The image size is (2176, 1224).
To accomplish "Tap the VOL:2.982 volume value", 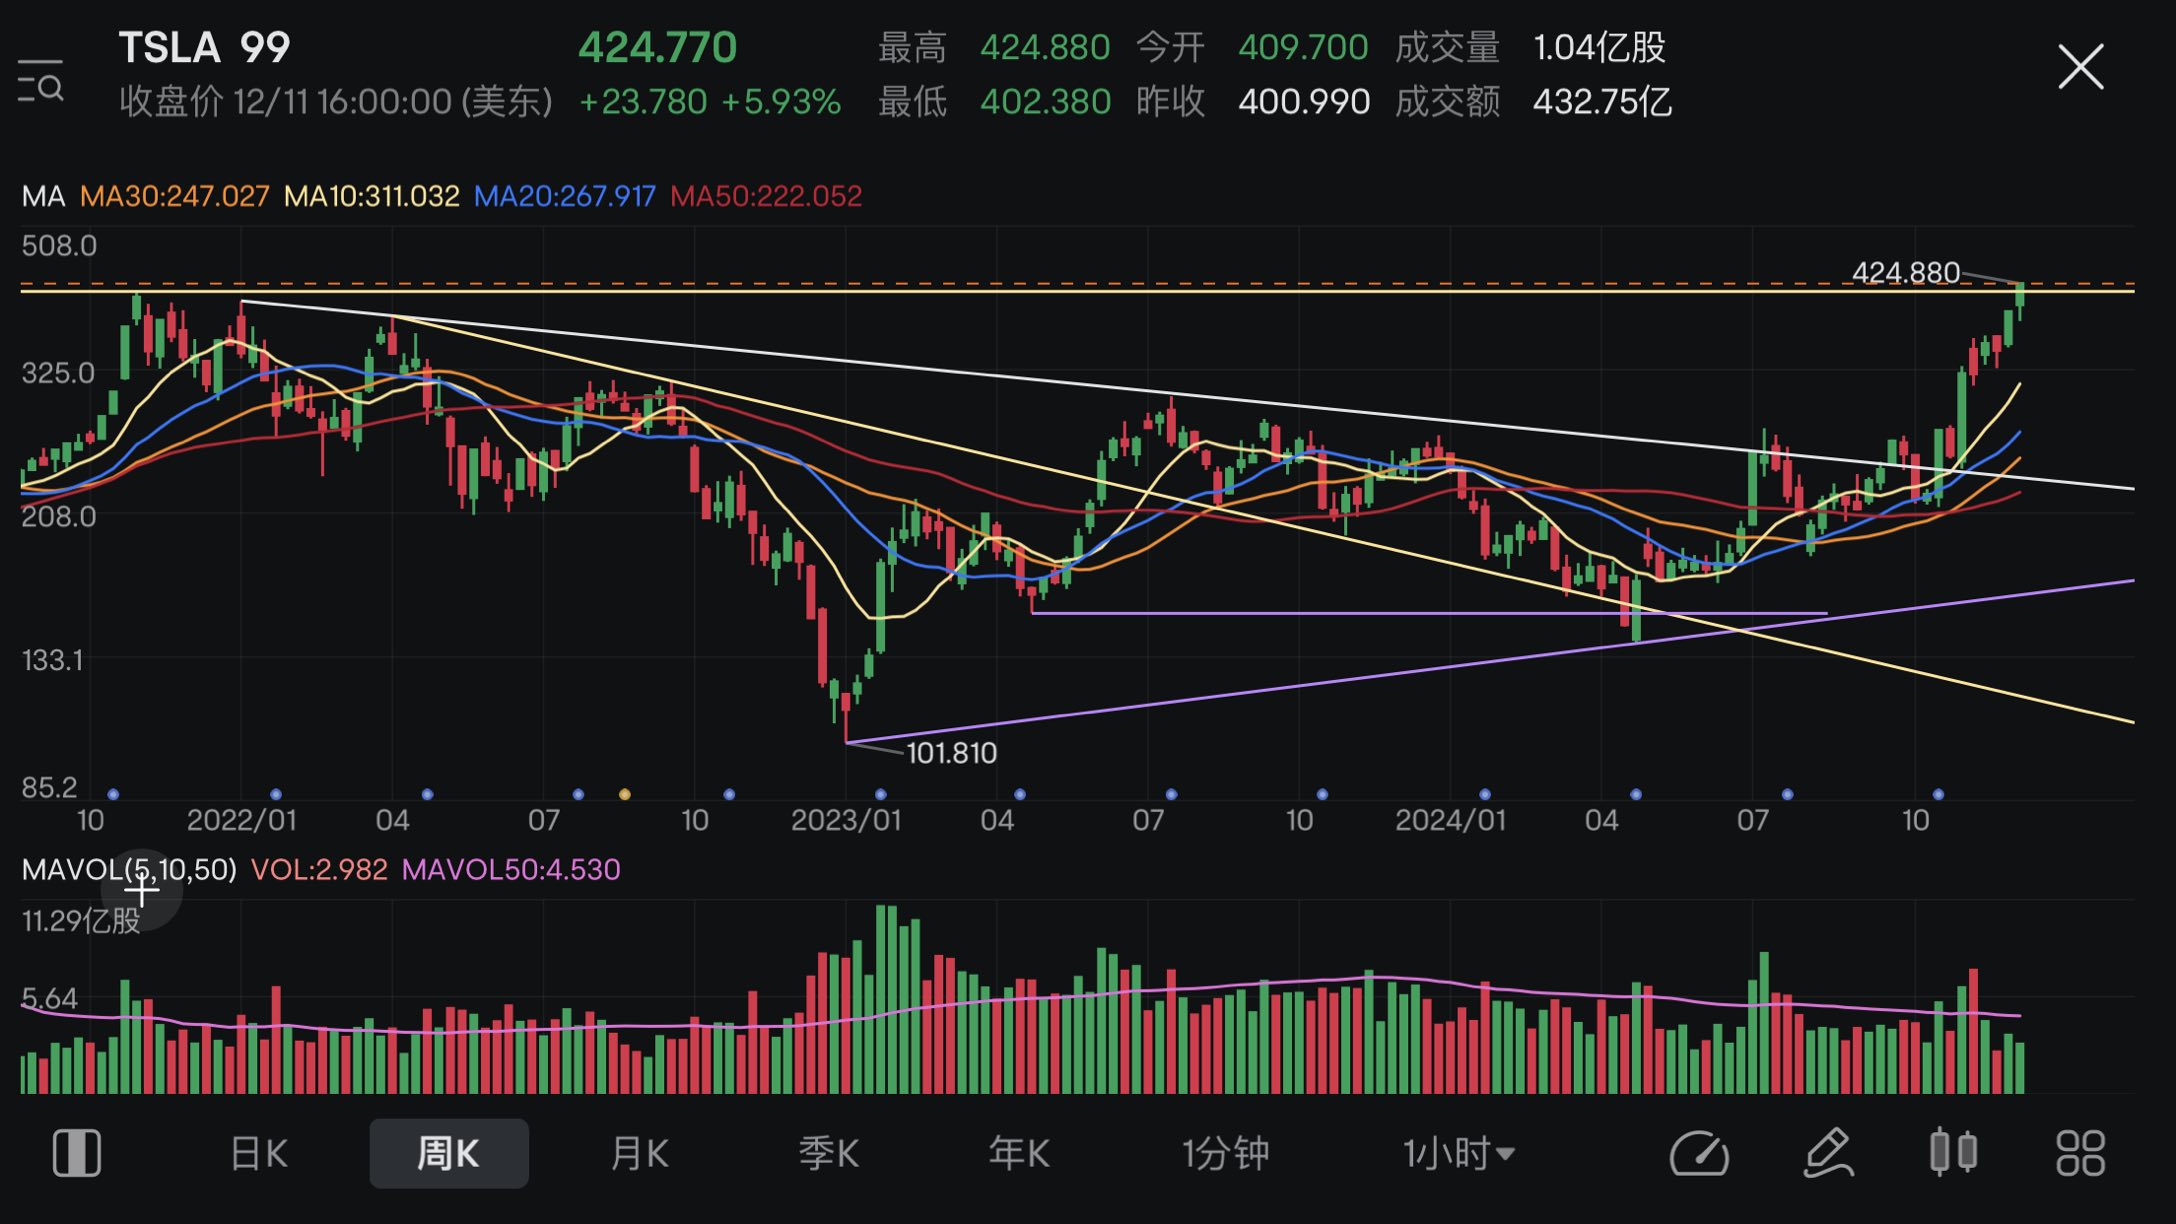I will [x=319, y=870].
